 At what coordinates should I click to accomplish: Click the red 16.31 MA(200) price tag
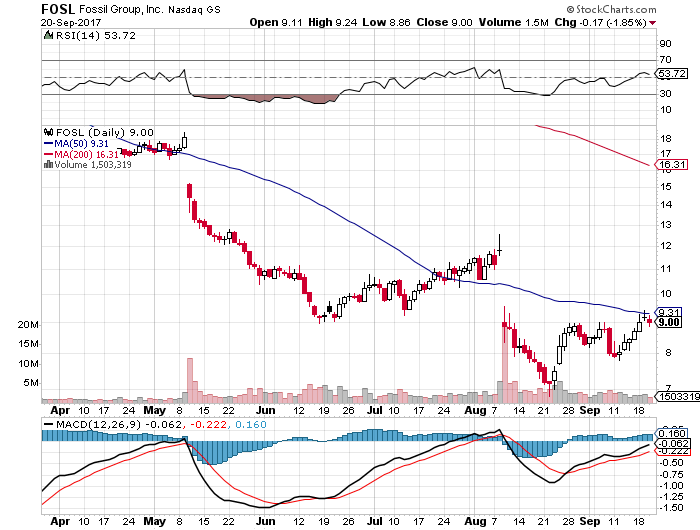tap(670, 164)
